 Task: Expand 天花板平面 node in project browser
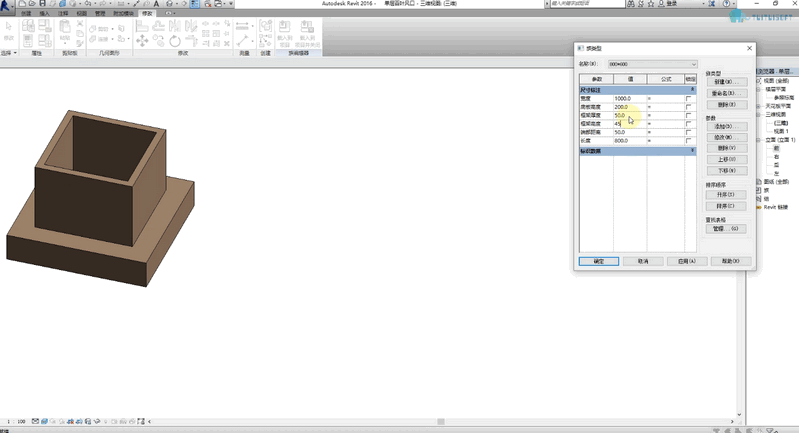759,106
